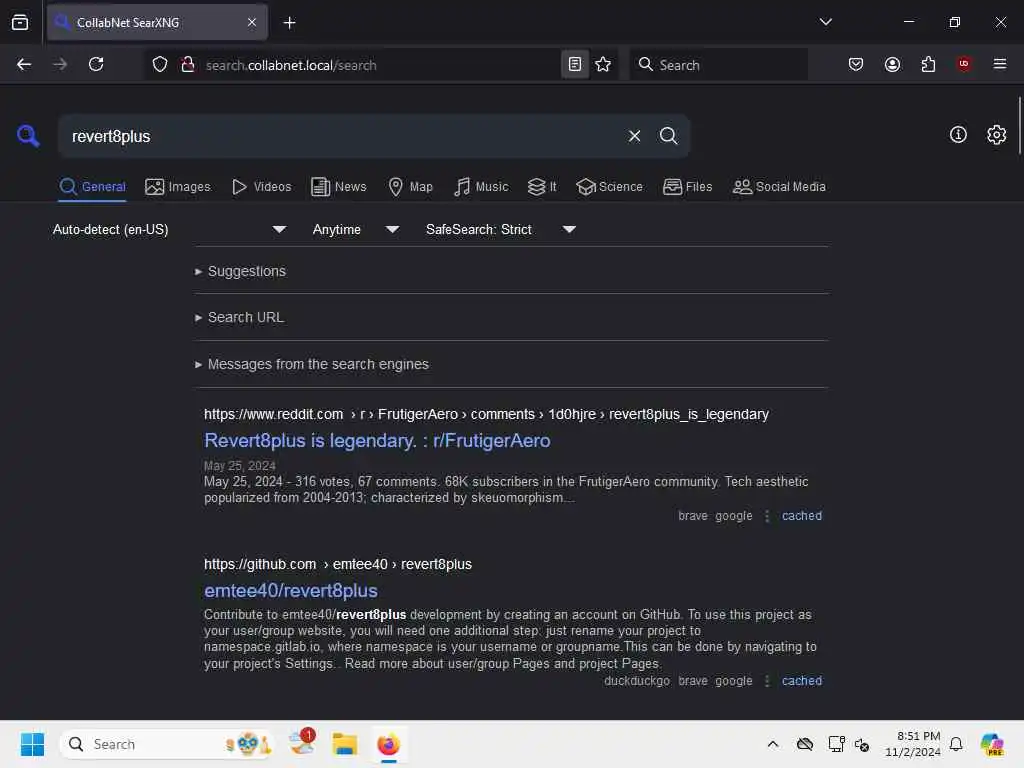Switch to the Social Media tab
The width and height of the screenshot is (1024, 768).
779,187
